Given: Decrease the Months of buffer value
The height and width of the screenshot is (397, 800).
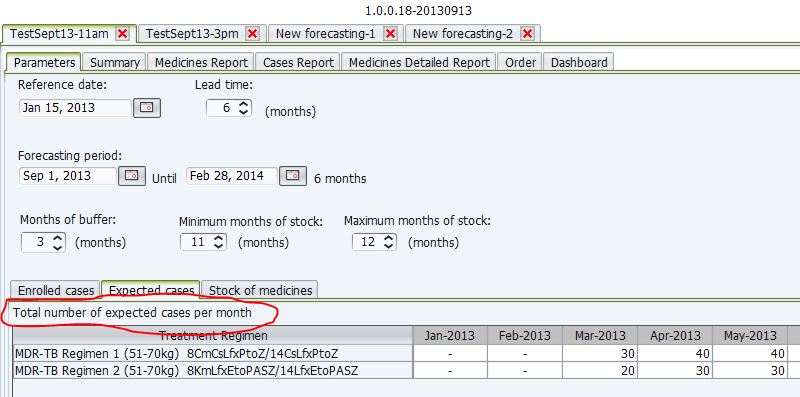Looking at the screenshot, I should (58, 246).
